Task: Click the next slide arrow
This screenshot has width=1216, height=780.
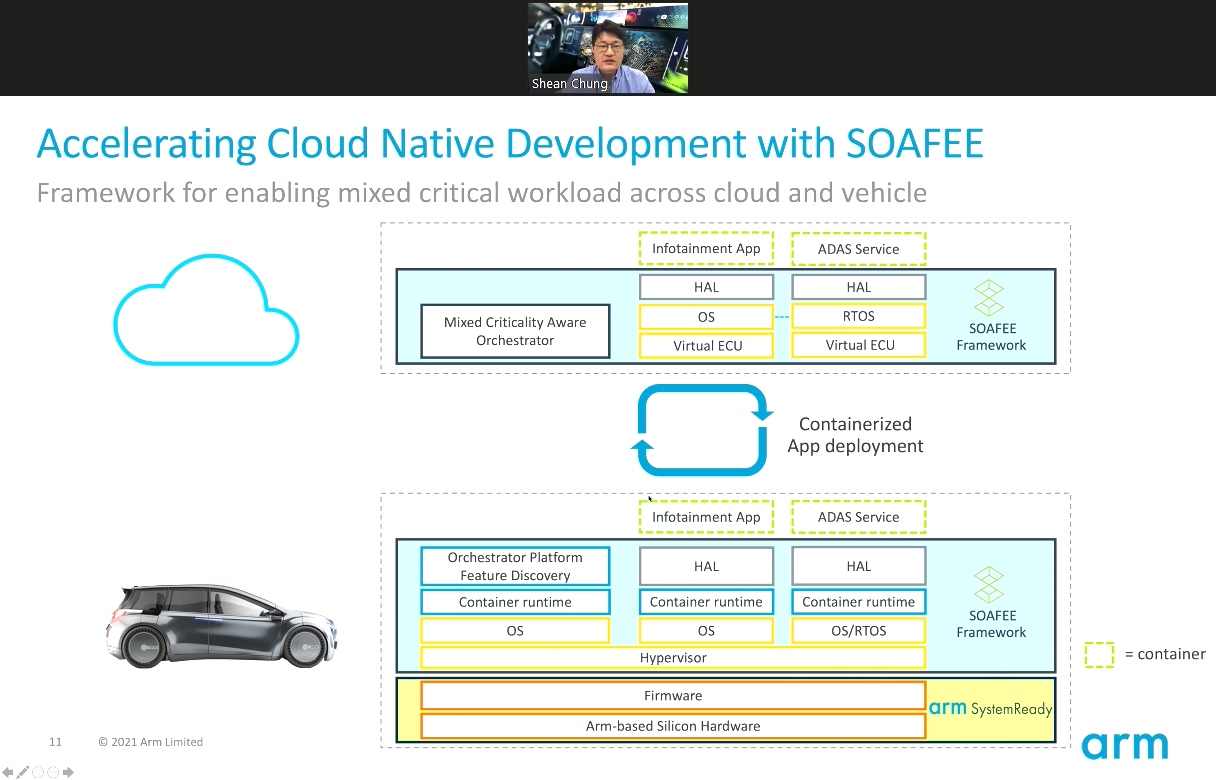Action: tap(69, 772)
